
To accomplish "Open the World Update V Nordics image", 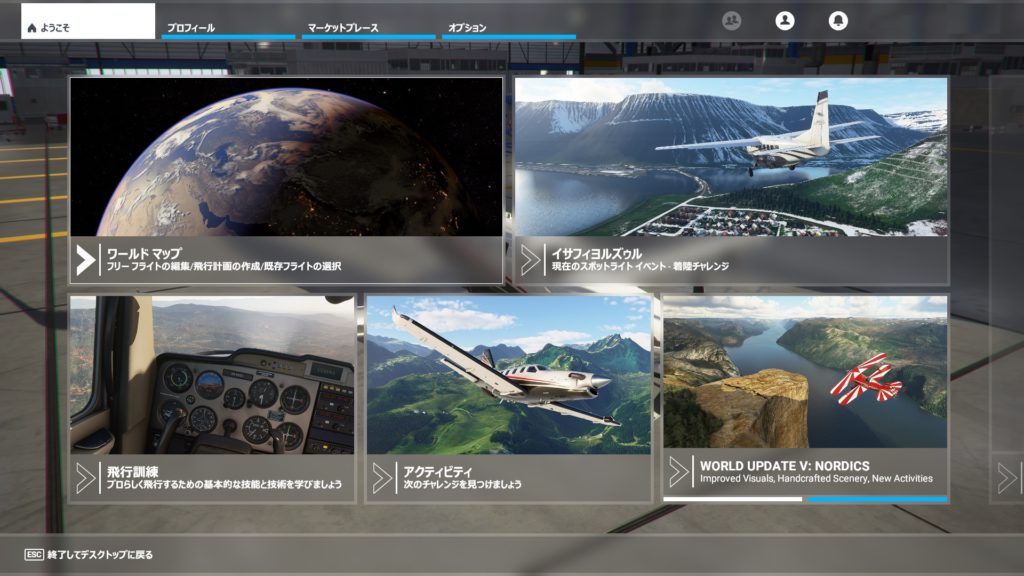I will [805, 372].
